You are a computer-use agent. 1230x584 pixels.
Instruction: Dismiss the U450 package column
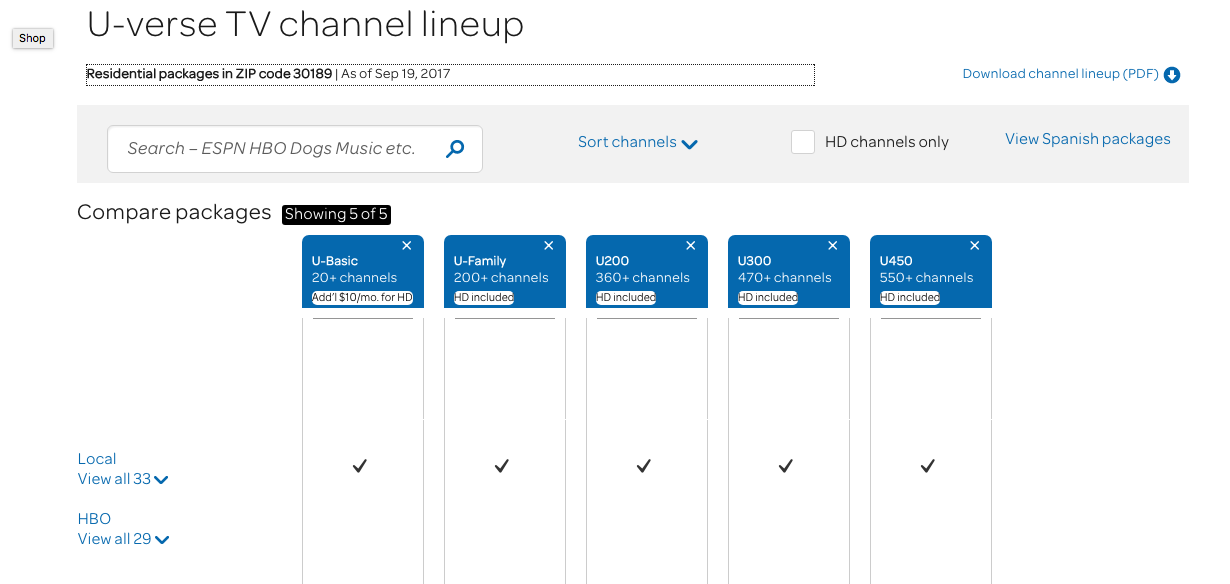pos(975,246)
